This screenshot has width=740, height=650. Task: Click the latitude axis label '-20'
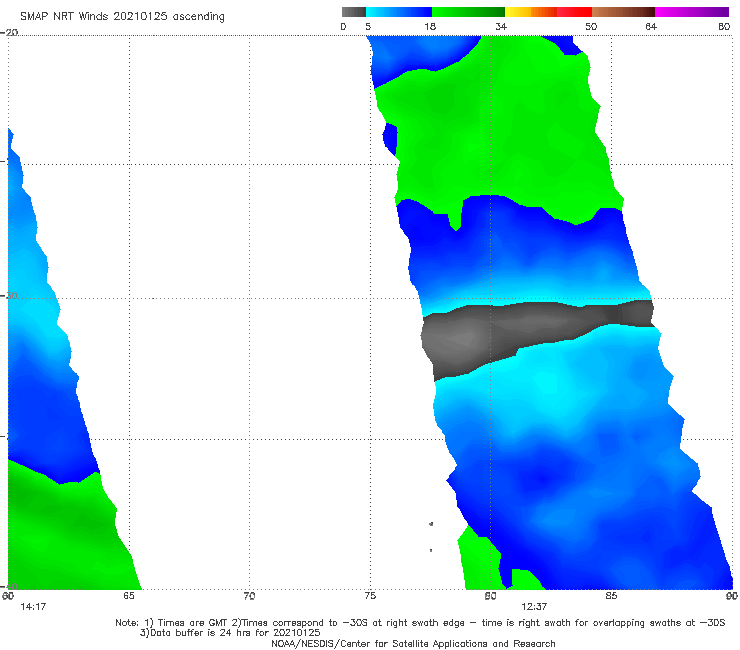pyautogui.click(x=9, y=32)
